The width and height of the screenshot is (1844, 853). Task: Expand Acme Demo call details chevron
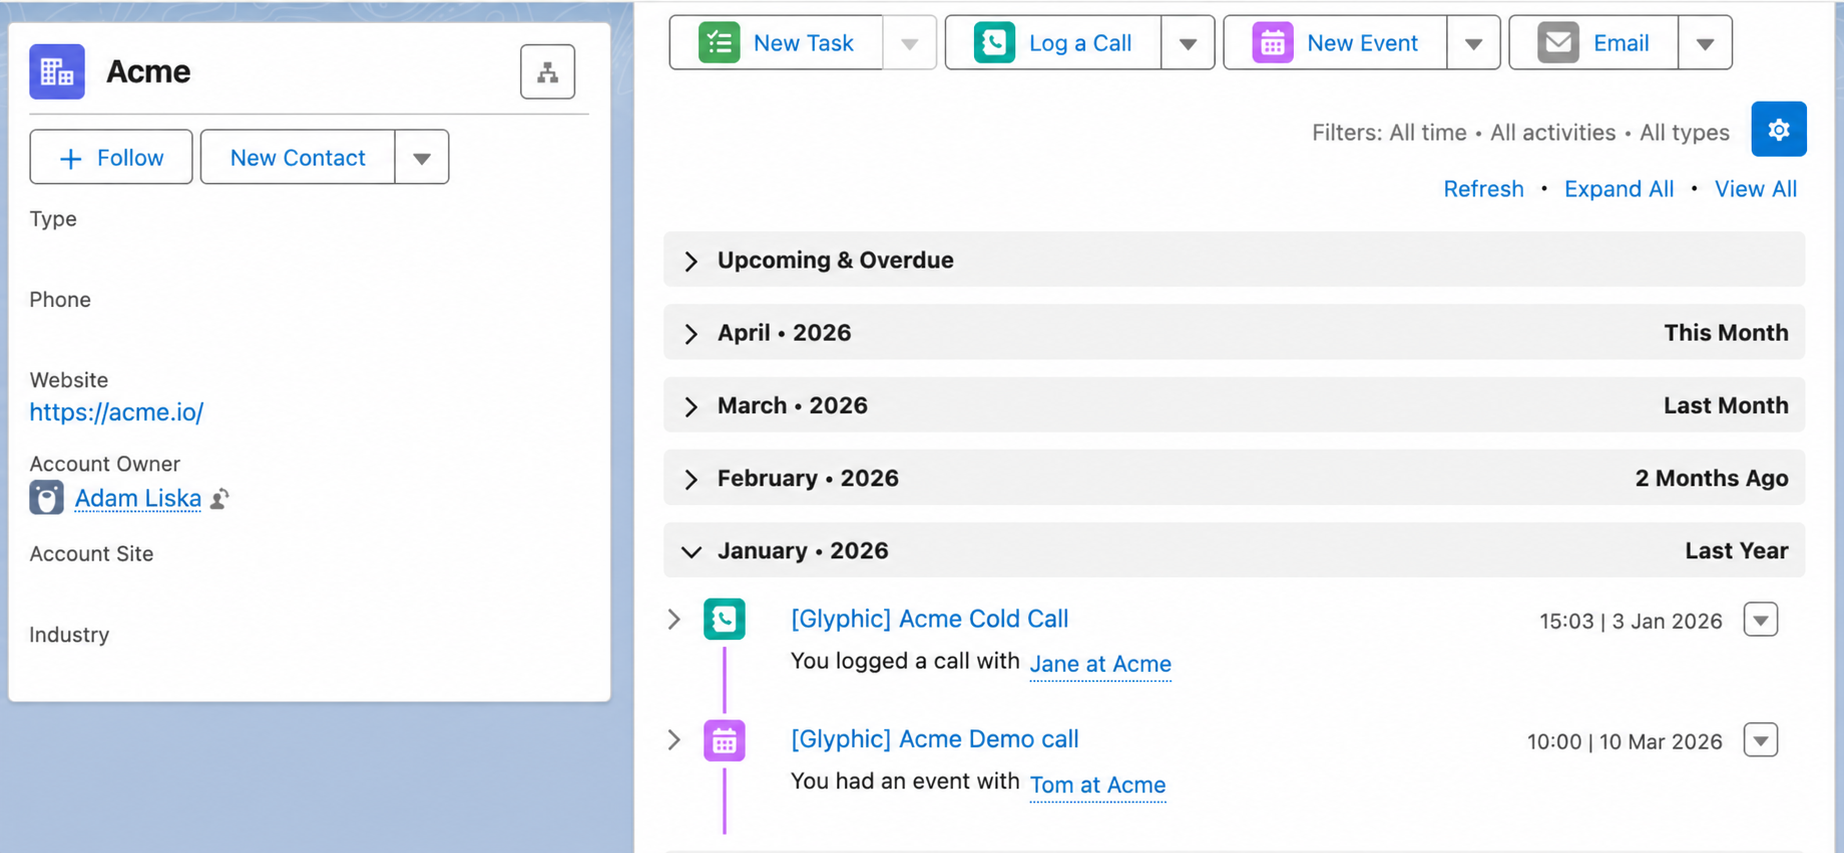coord(674,741)
